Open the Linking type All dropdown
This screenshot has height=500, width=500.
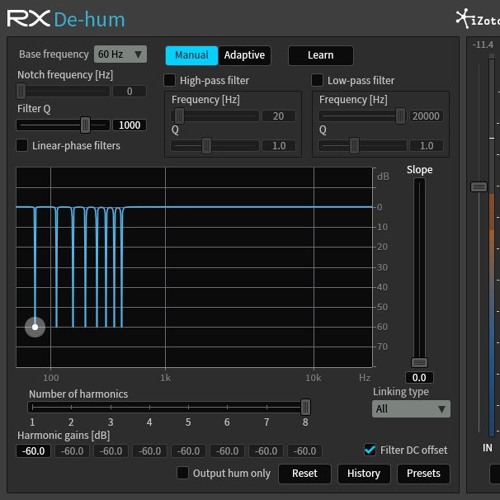pyautogui.click(x=411, y=409)
